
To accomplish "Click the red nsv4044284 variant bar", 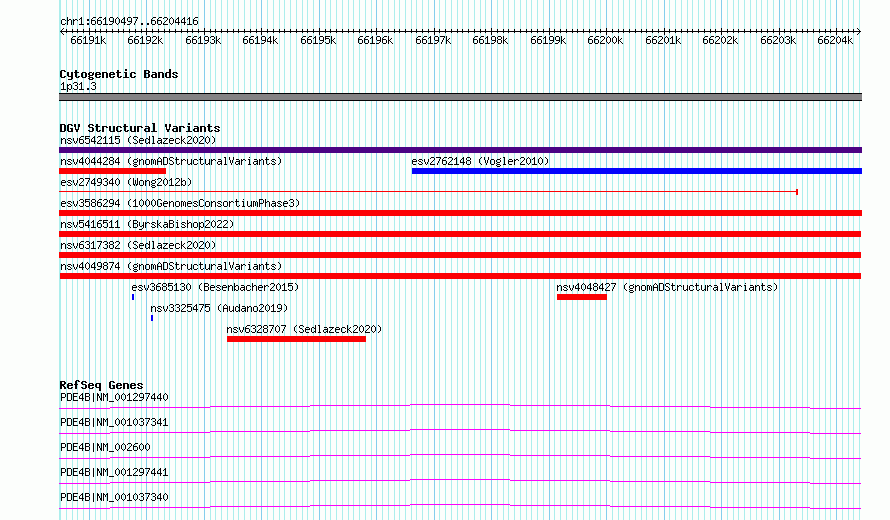I will pos(112,171).
